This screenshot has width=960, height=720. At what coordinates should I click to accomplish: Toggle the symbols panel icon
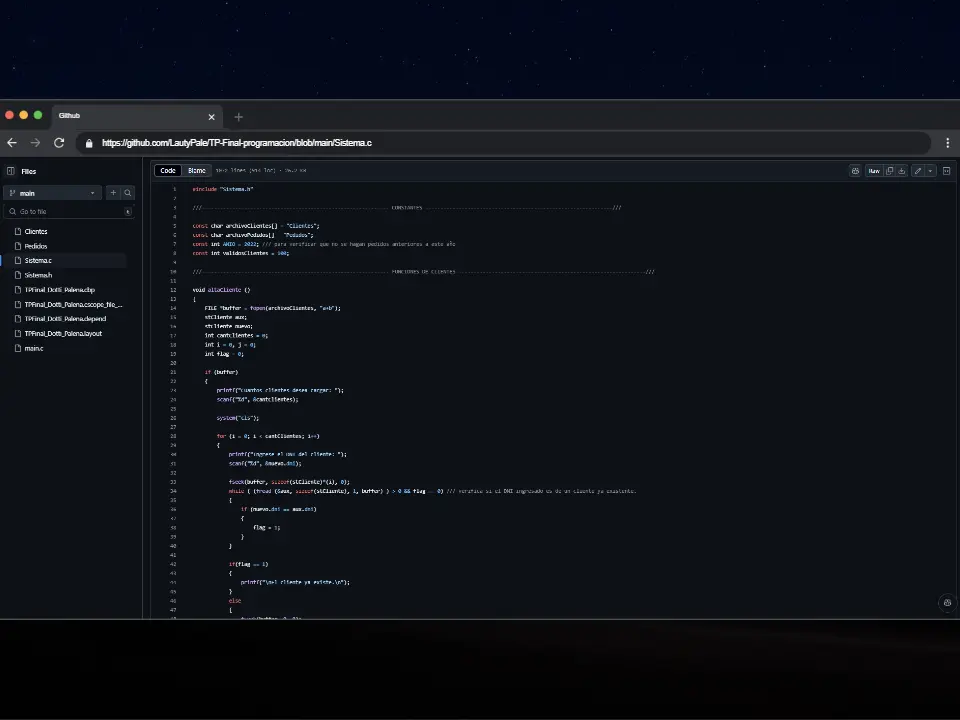947,171
